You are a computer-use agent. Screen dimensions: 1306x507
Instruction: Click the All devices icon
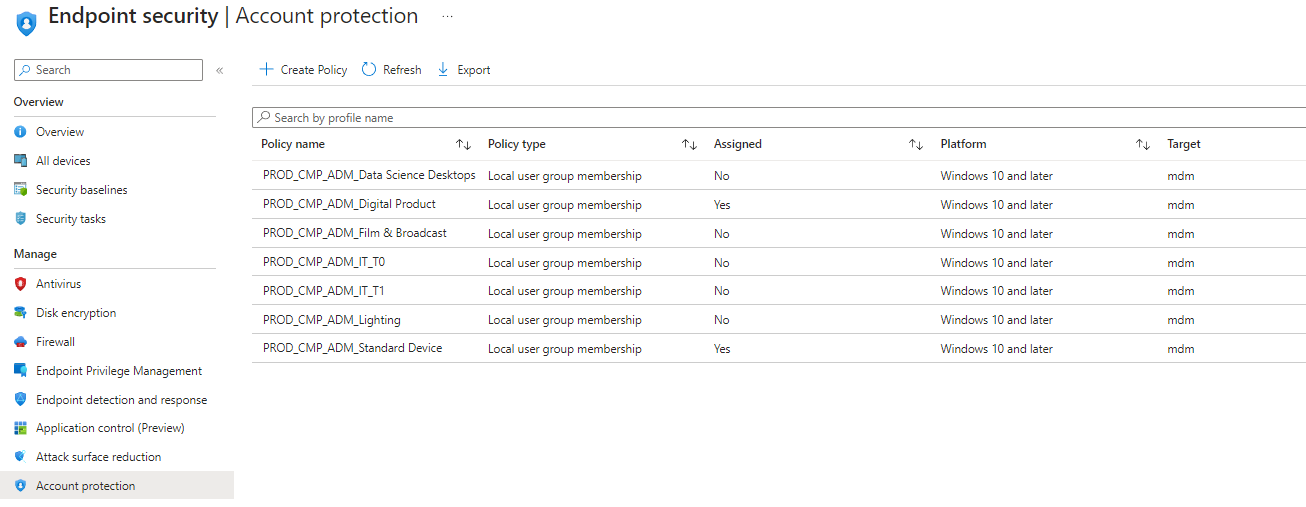pos(20,161)
